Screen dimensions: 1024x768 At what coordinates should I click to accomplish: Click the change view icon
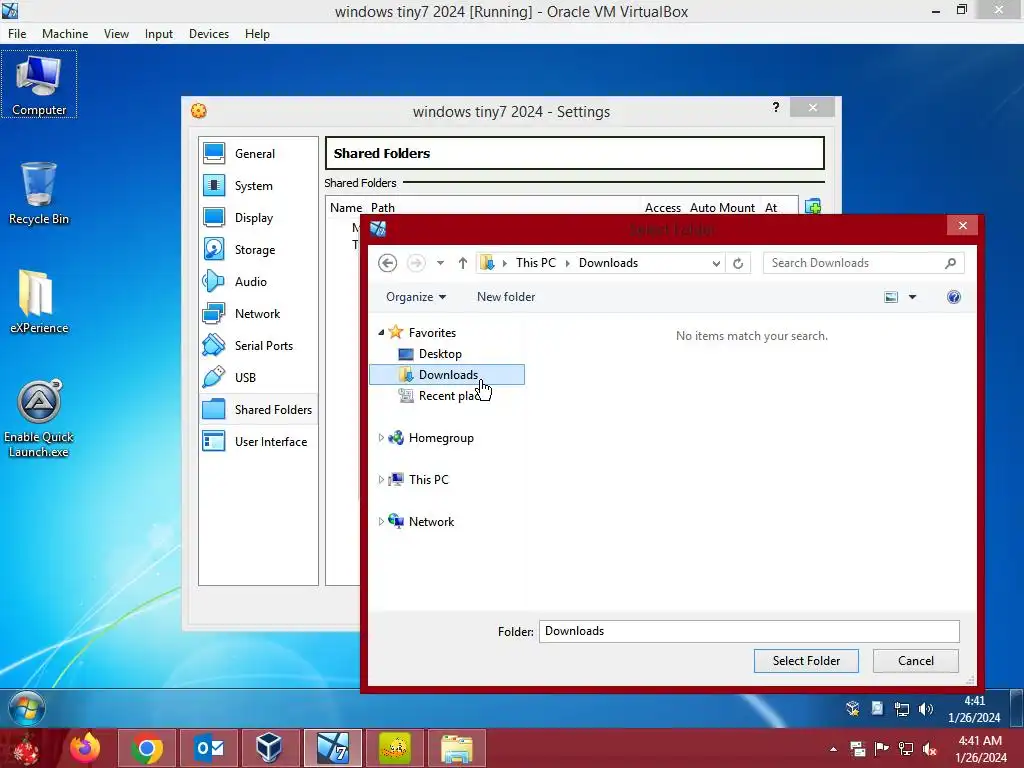tap(891, 297)
